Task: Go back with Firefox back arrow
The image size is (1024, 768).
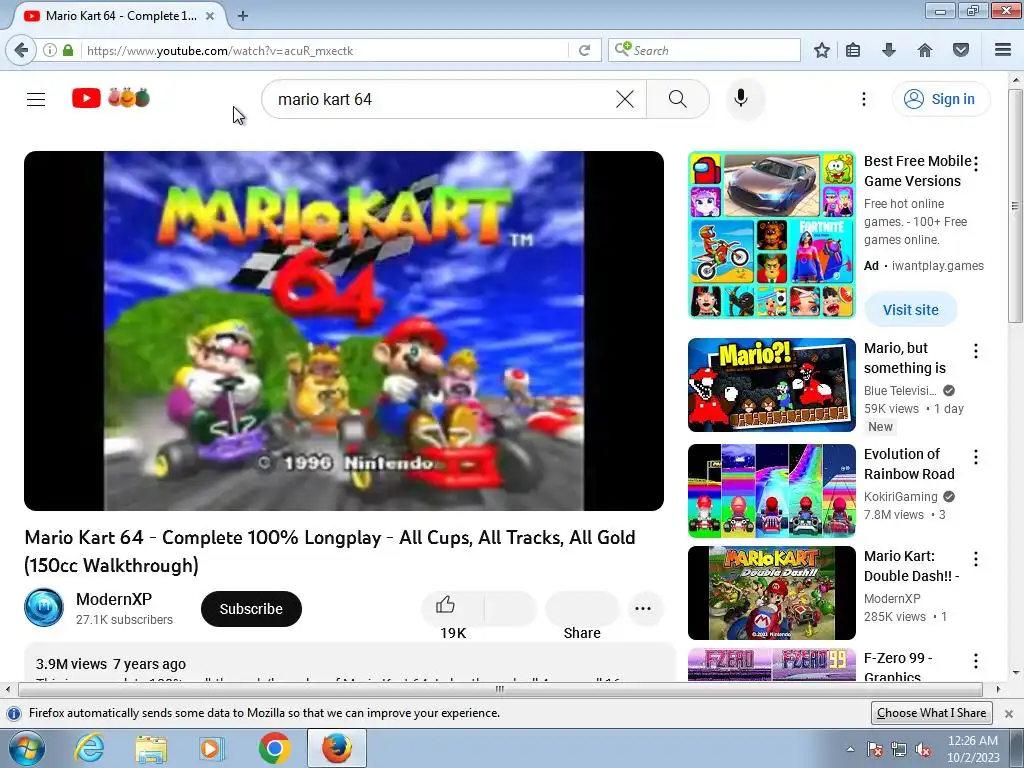Action: [x=21, y=50]
